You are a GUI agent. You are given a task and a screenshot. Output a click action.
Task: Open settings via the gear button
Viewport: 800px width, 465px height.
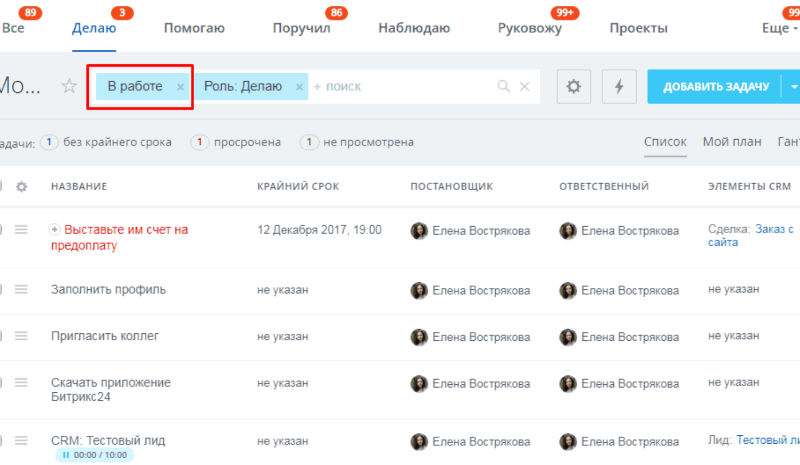coord(573,87)
